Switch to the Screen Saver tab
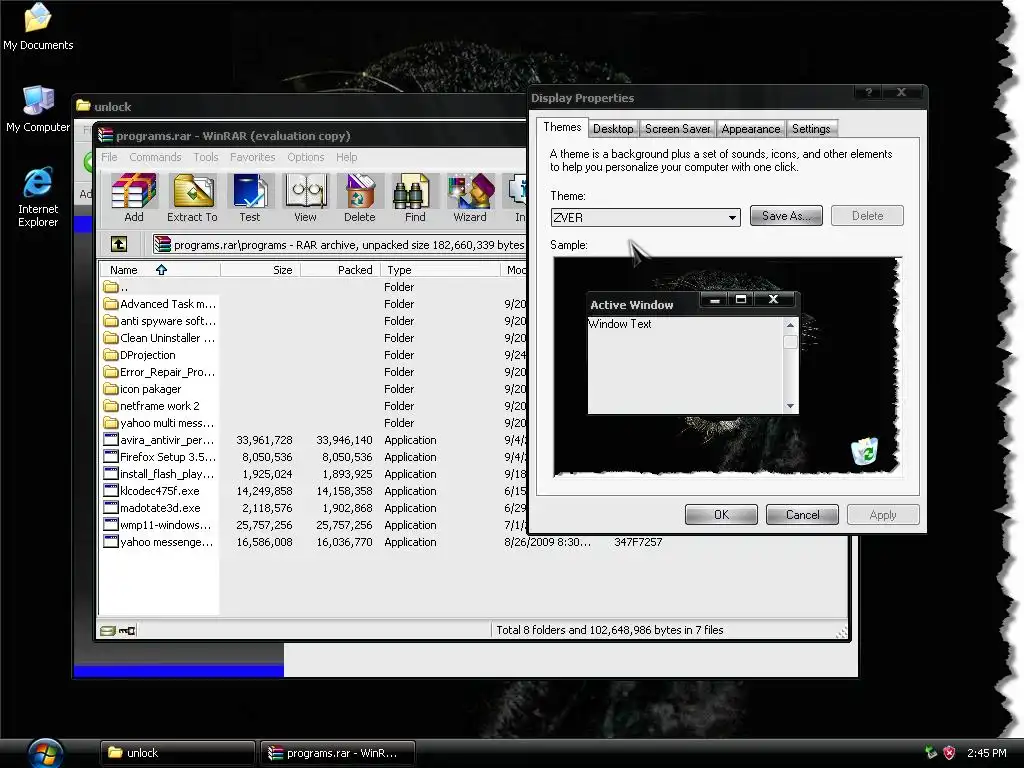 pos(677,129)
